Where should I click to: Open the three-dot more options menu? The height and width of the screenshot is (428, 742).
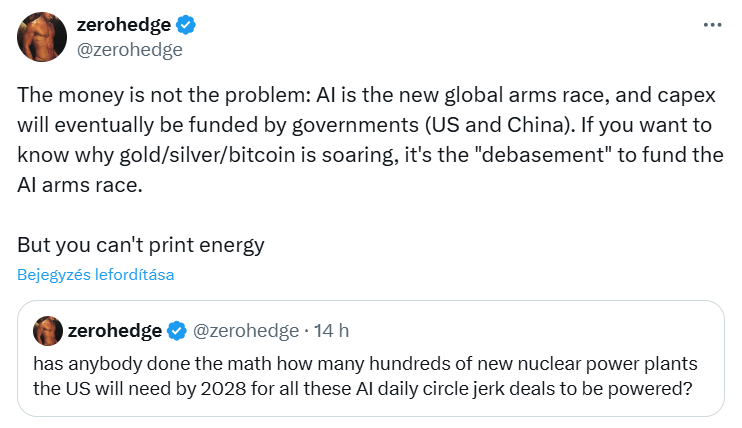[712, 26]
